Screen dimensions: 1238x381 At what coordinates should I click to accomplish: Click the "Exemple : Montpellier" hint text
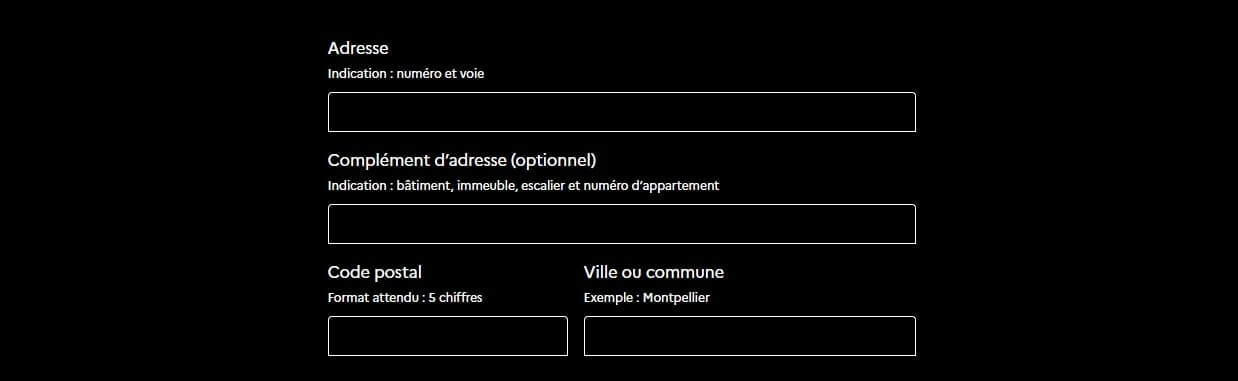(647, 298)
